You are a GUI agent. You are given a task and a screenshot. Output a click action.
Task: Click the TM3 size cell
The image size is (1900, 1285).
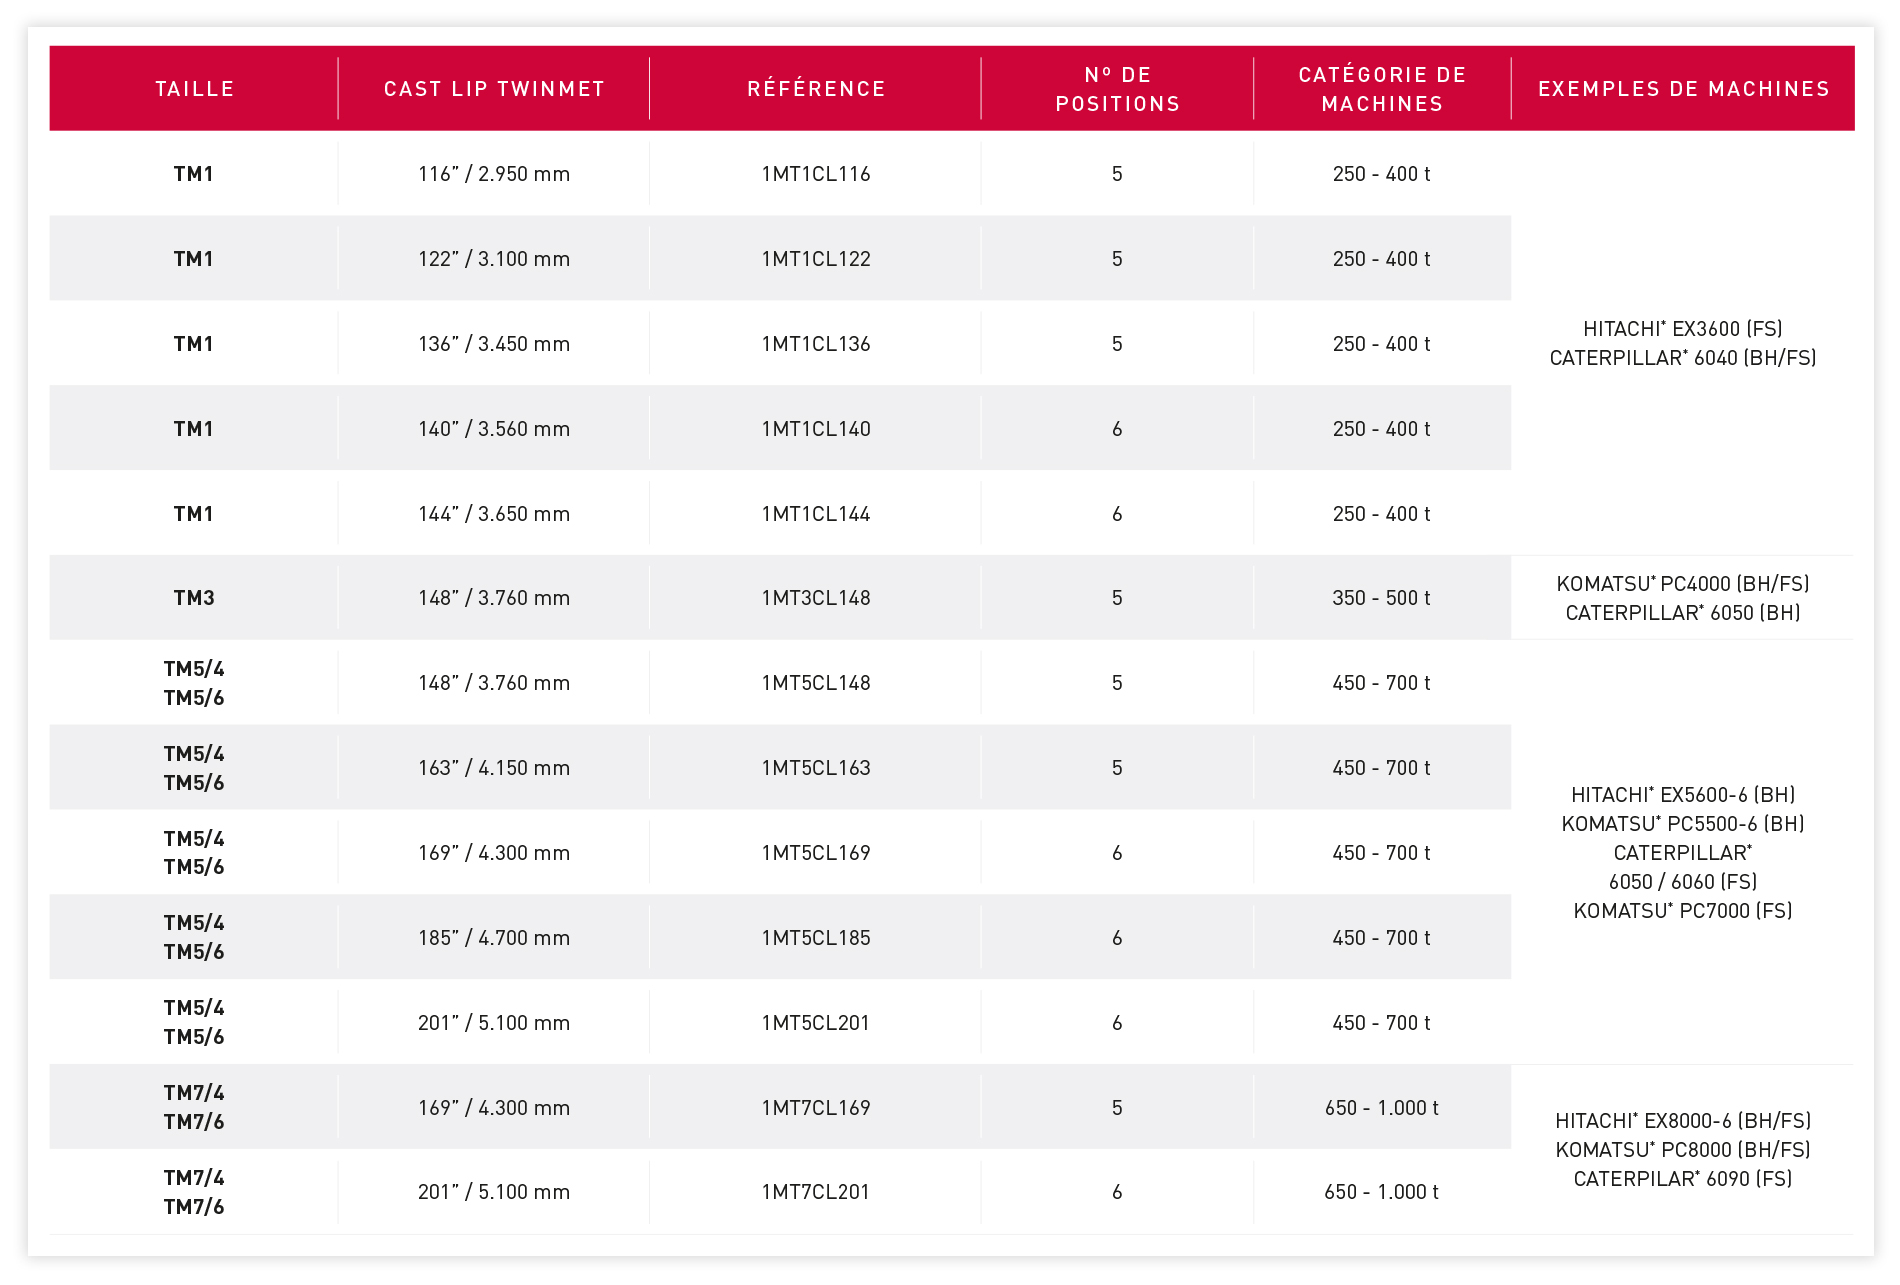point(194,598)
